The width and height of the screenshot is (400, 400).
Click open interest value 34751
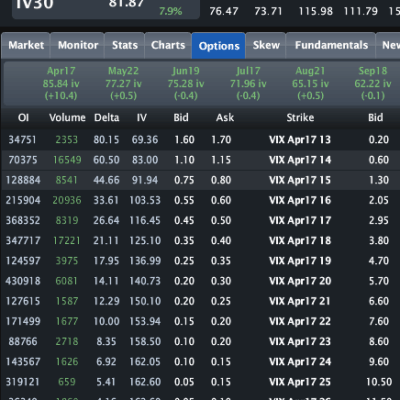[x=22, y=140]
